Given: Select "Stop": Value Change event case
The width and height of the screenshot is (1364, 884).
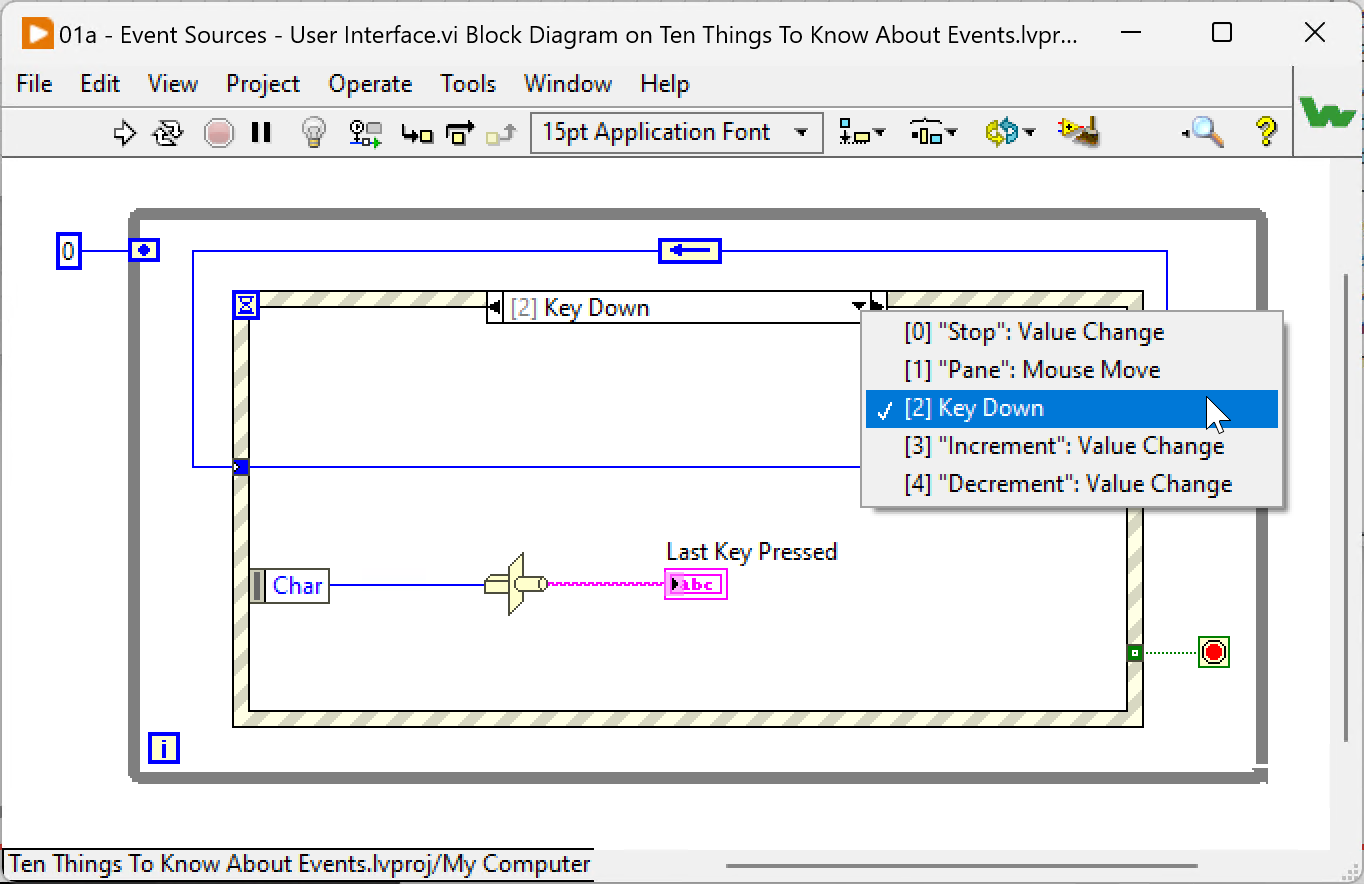Looking at the screenshot, I should [1071, 332].
